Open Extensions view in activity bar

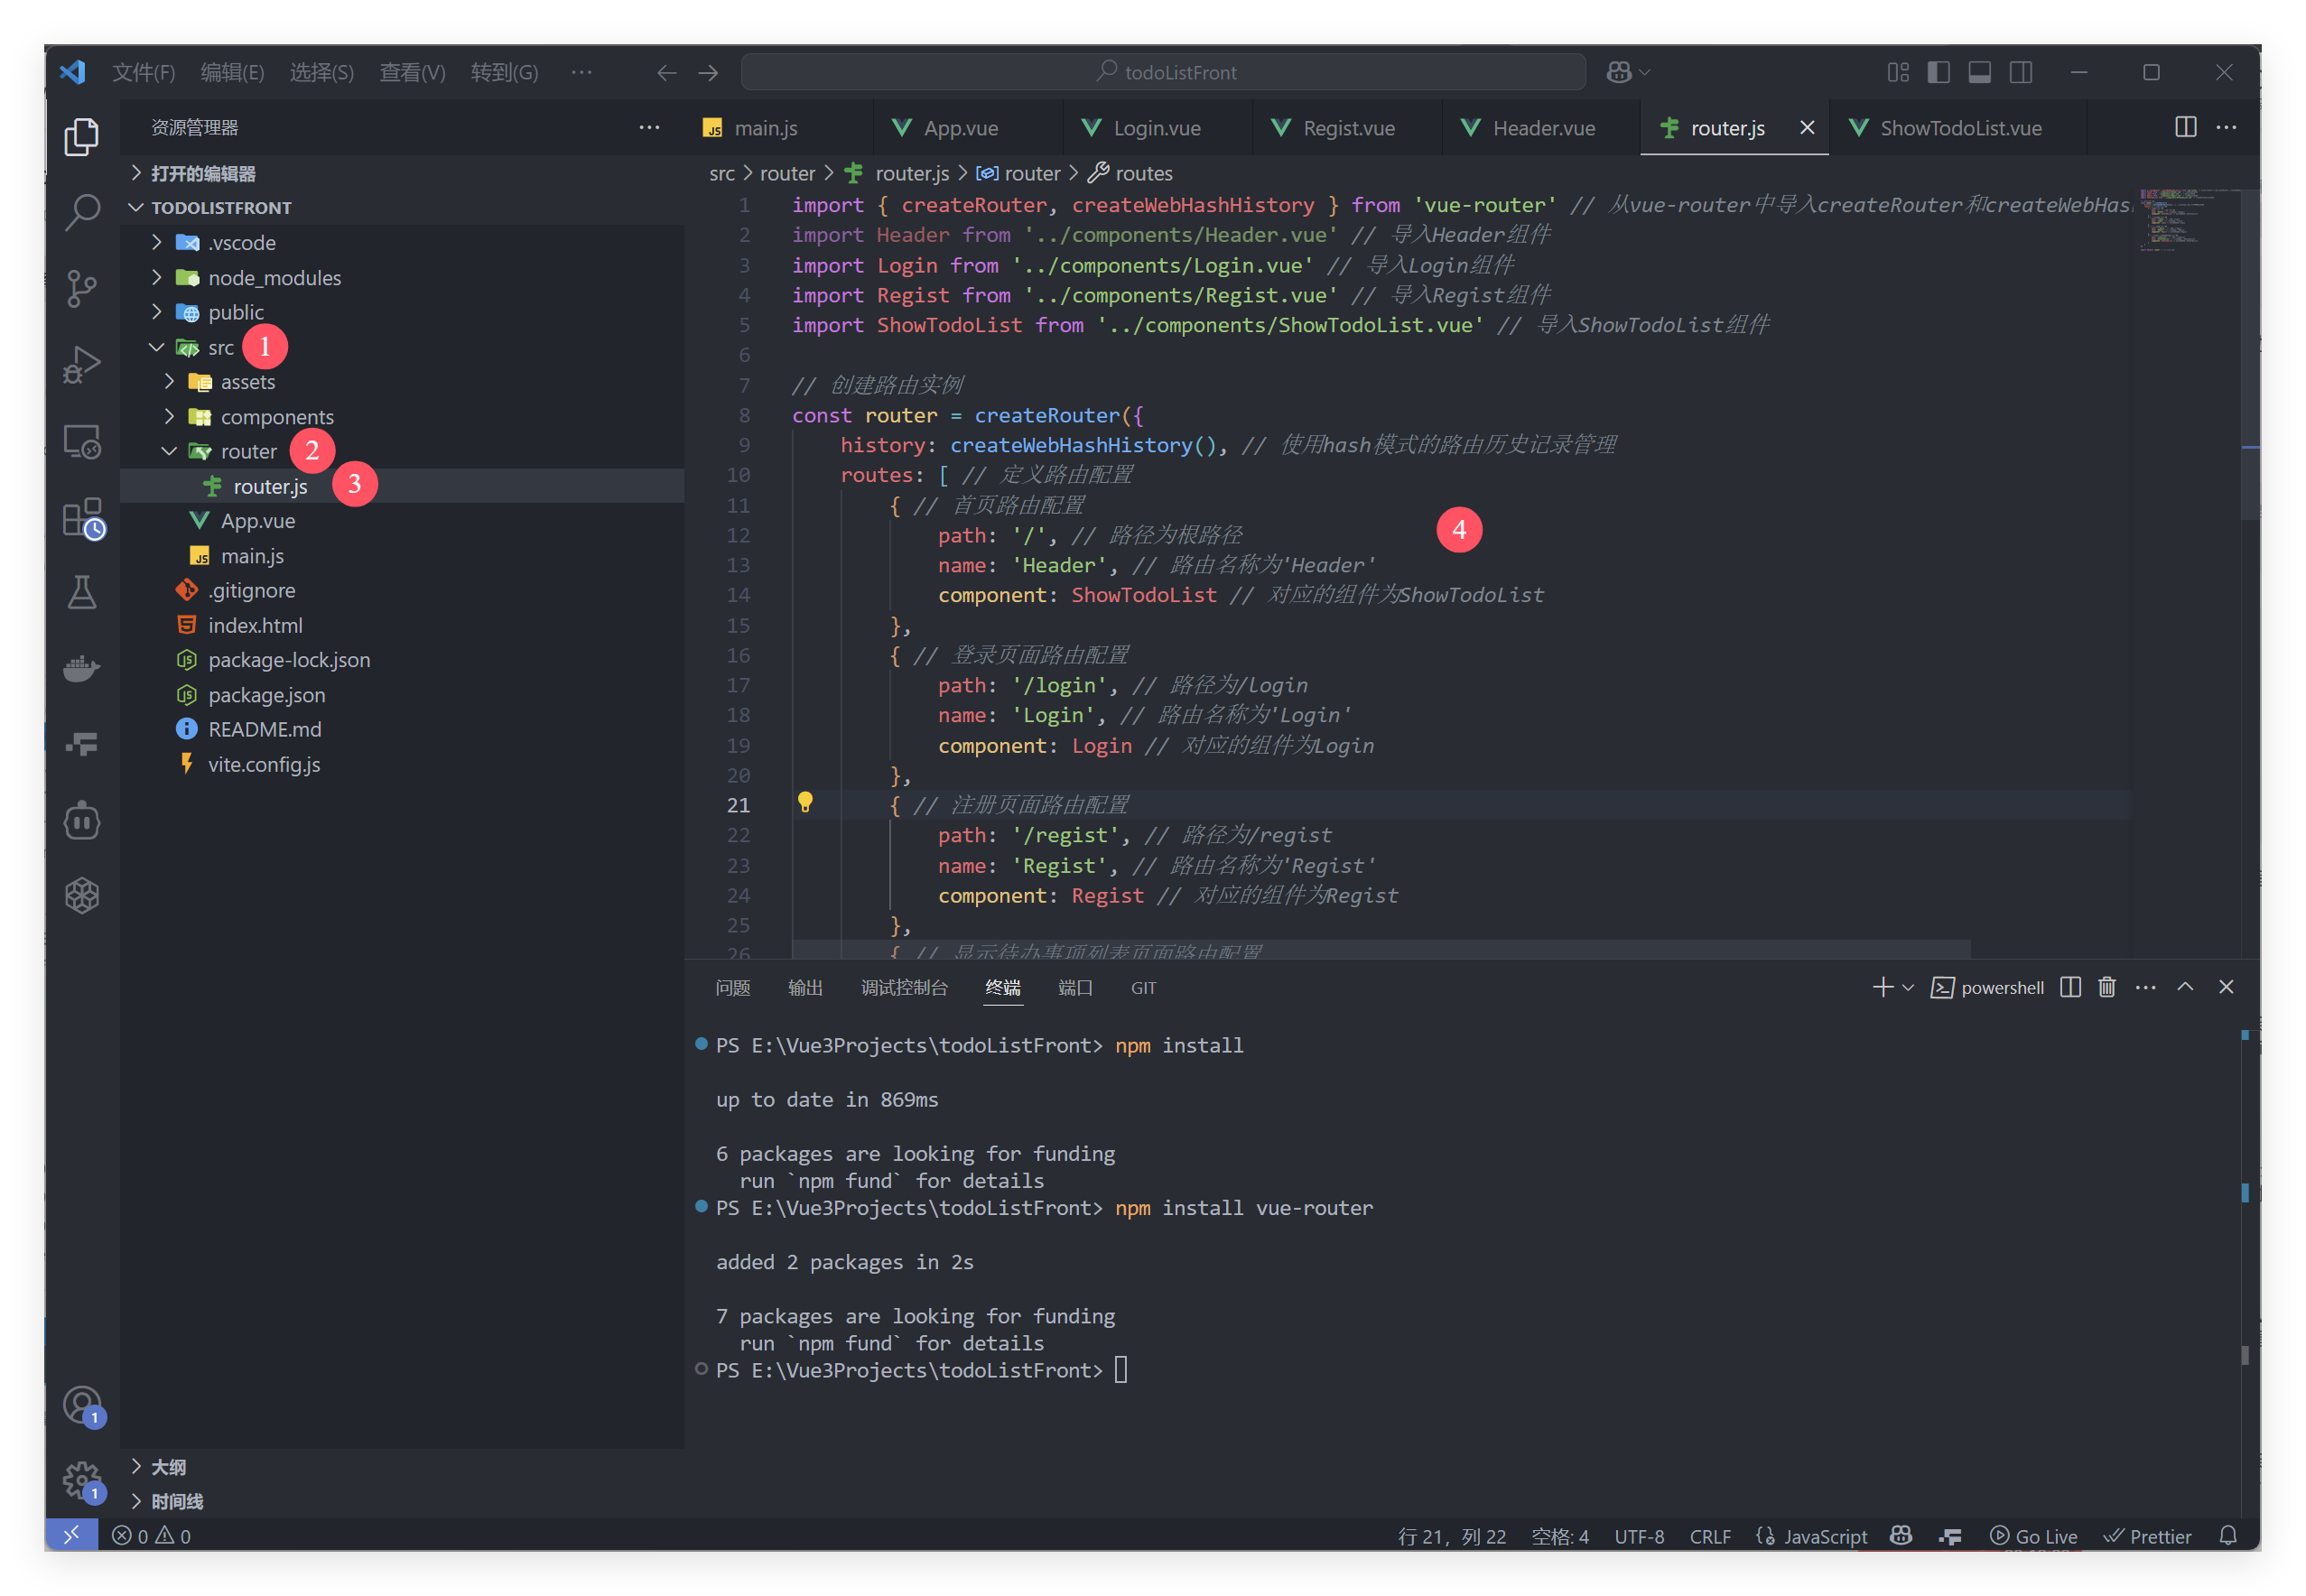[x=82, y=518]
